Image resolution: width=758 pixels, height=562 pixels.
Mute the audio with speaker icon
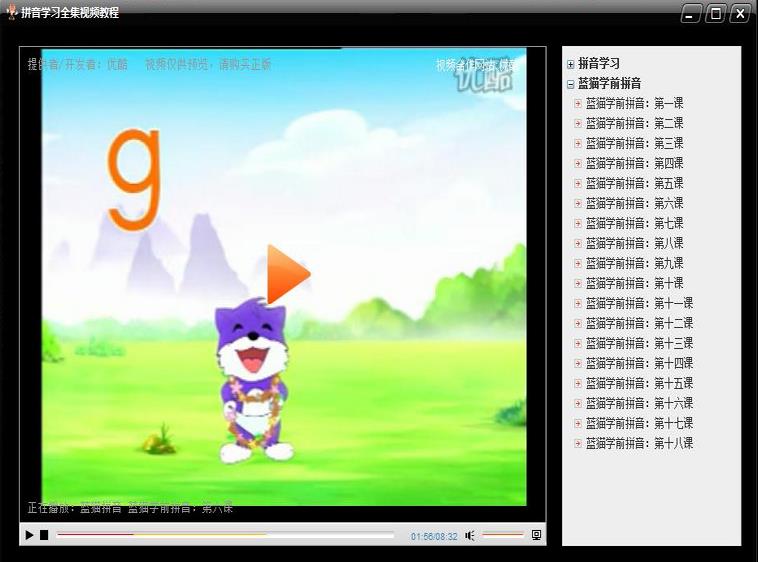[470, 536]
